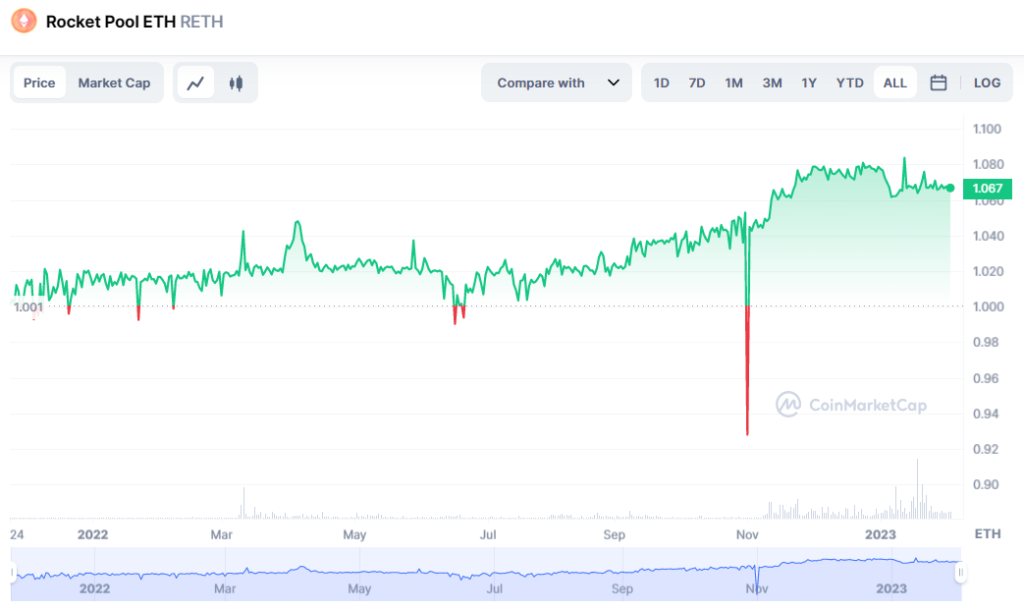Click the green endpoint dot on price line
The width and height of the screenshot is (1024, 610).
click(950, 188)
